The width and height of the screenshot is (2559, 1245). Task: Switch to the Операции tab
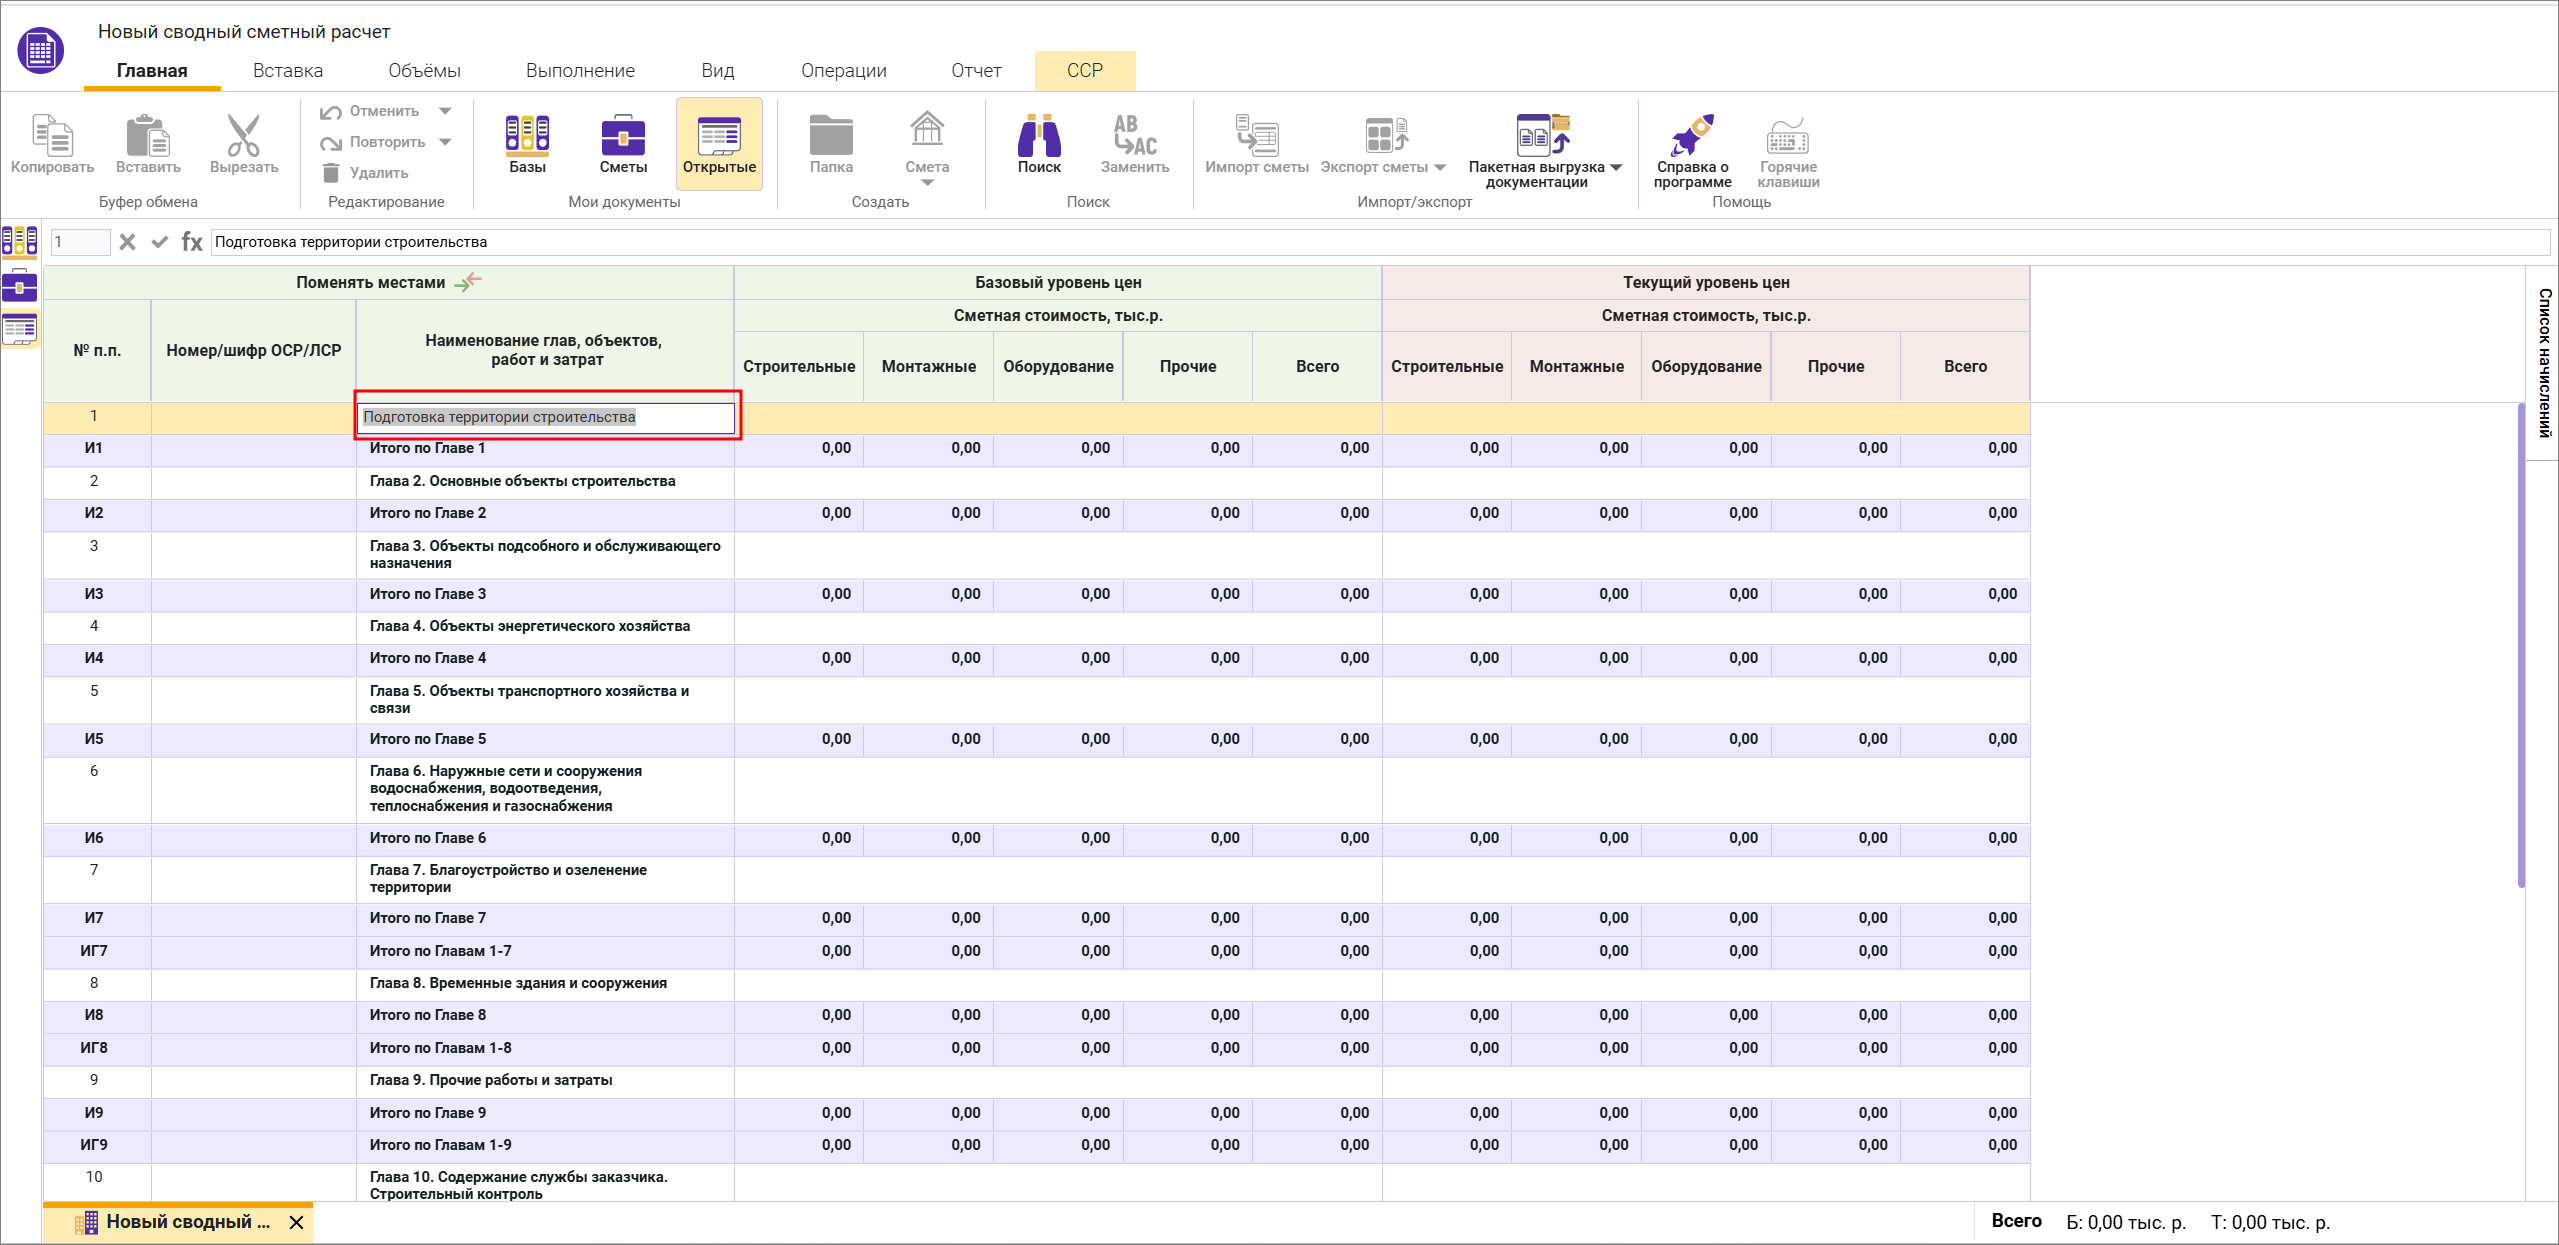(844, 71)
